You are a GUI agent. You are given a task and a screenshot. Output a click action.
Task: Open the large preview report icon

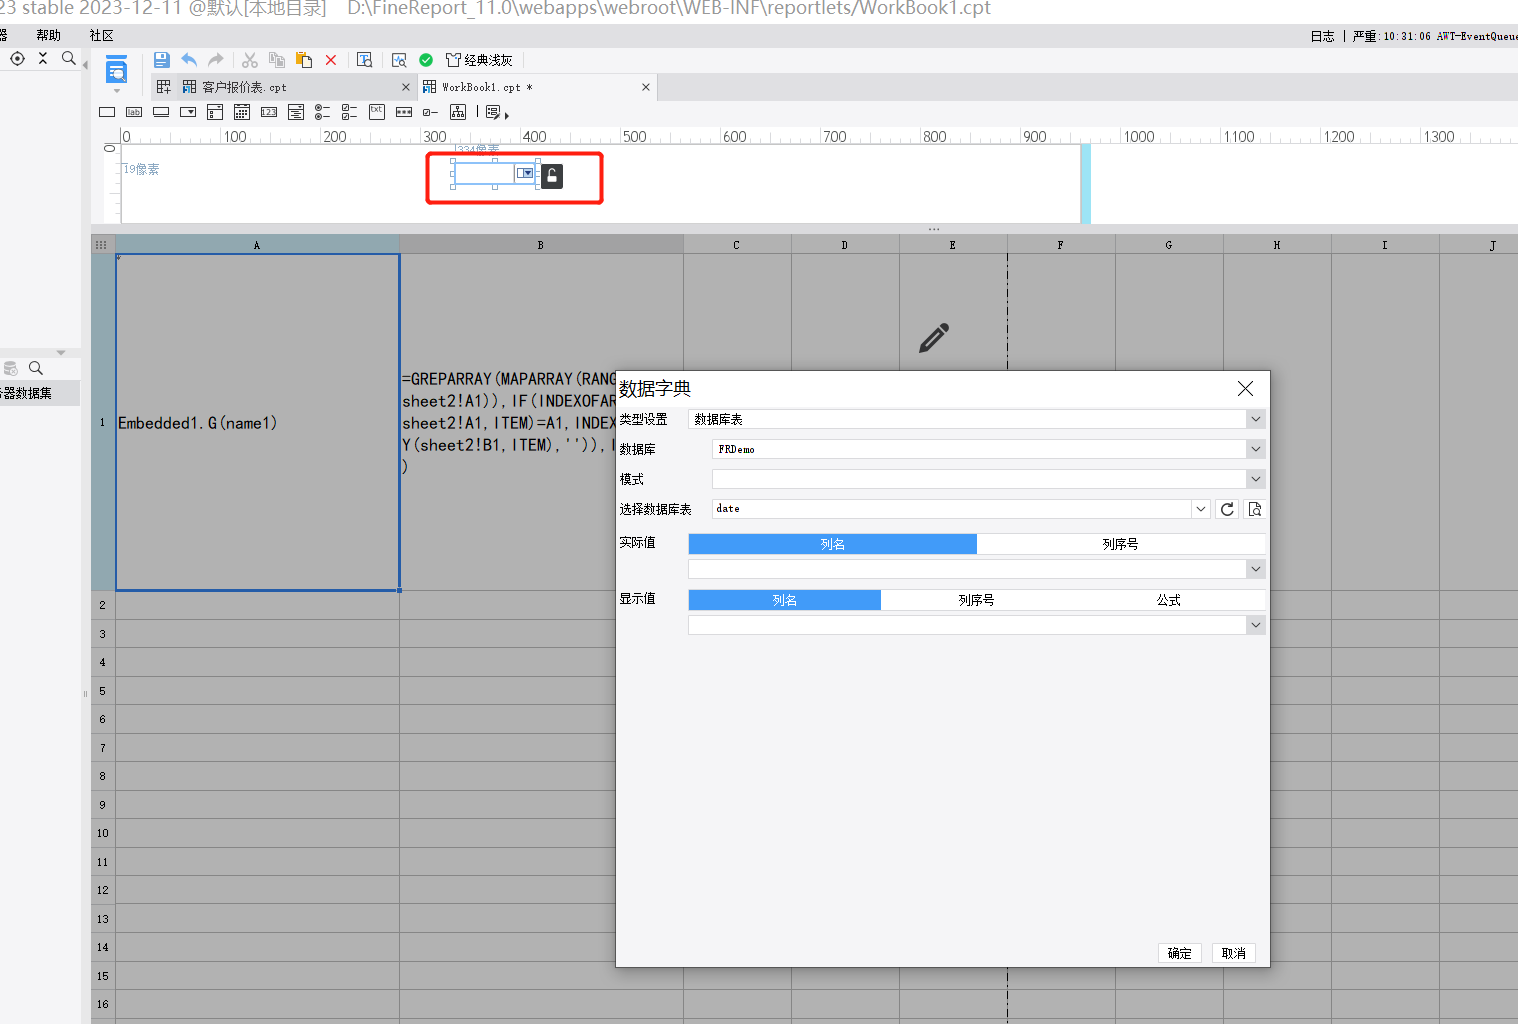116,70
